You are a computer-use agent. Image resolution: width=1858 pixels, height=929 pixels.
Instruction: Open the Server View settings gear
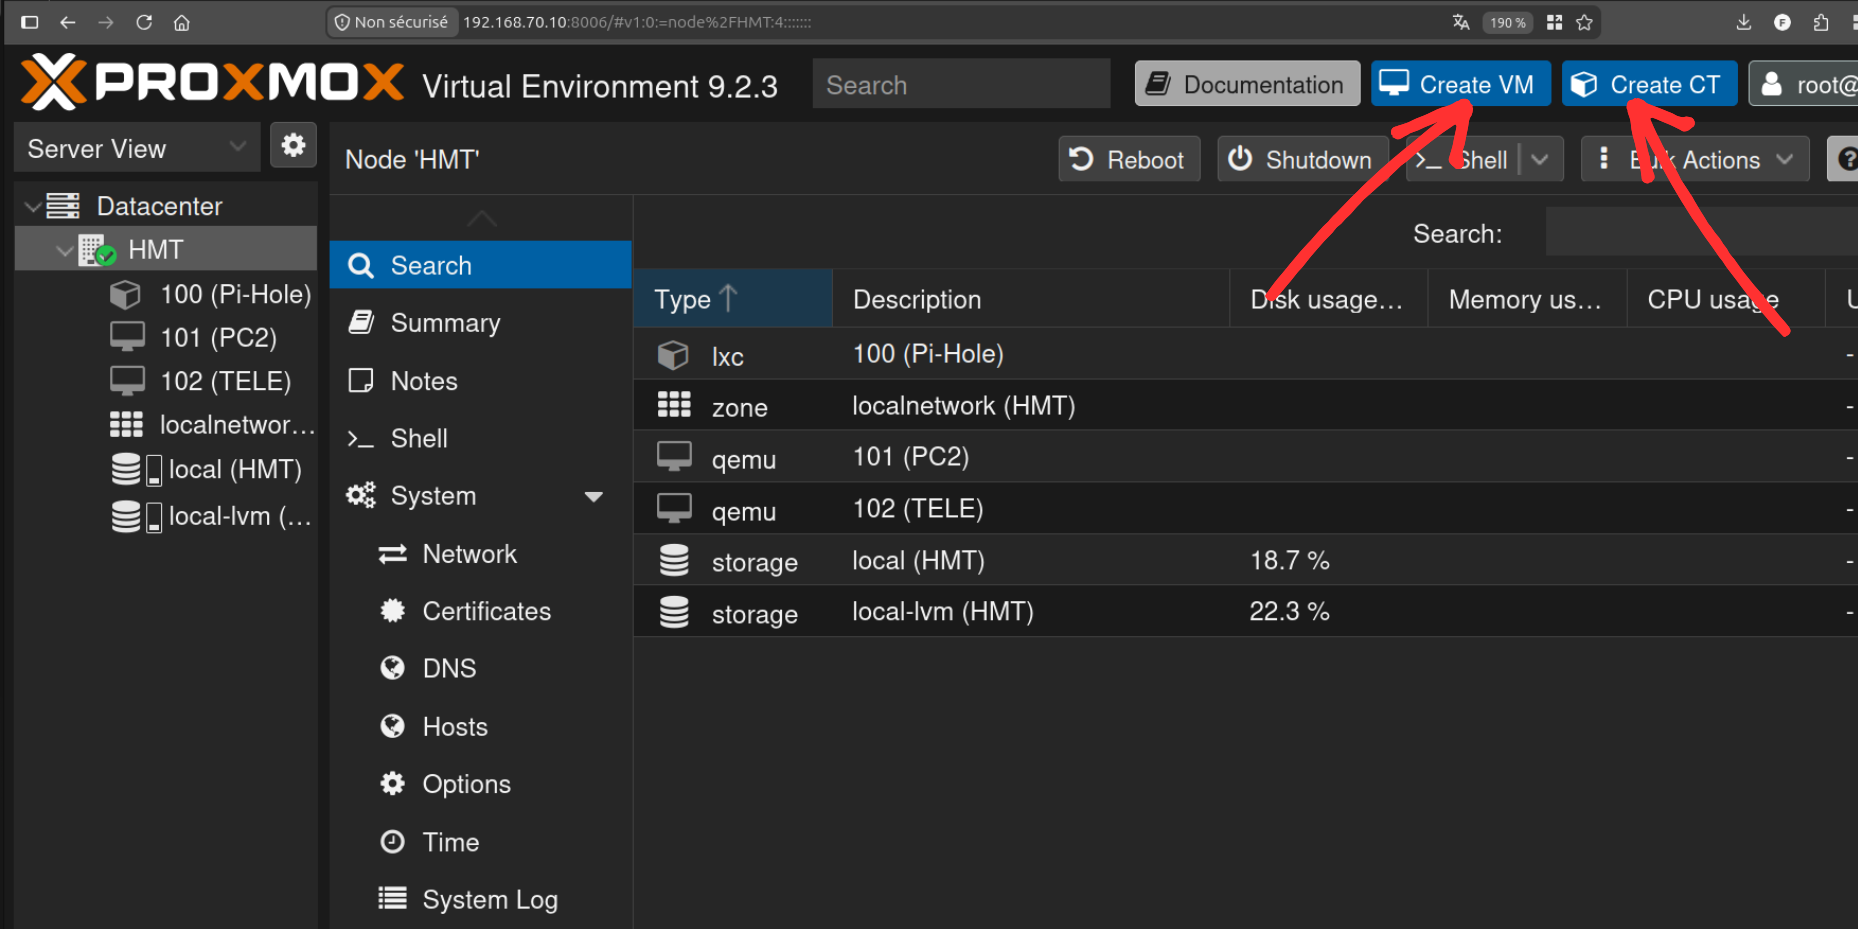pyautogui.click(x=293, y=146)
